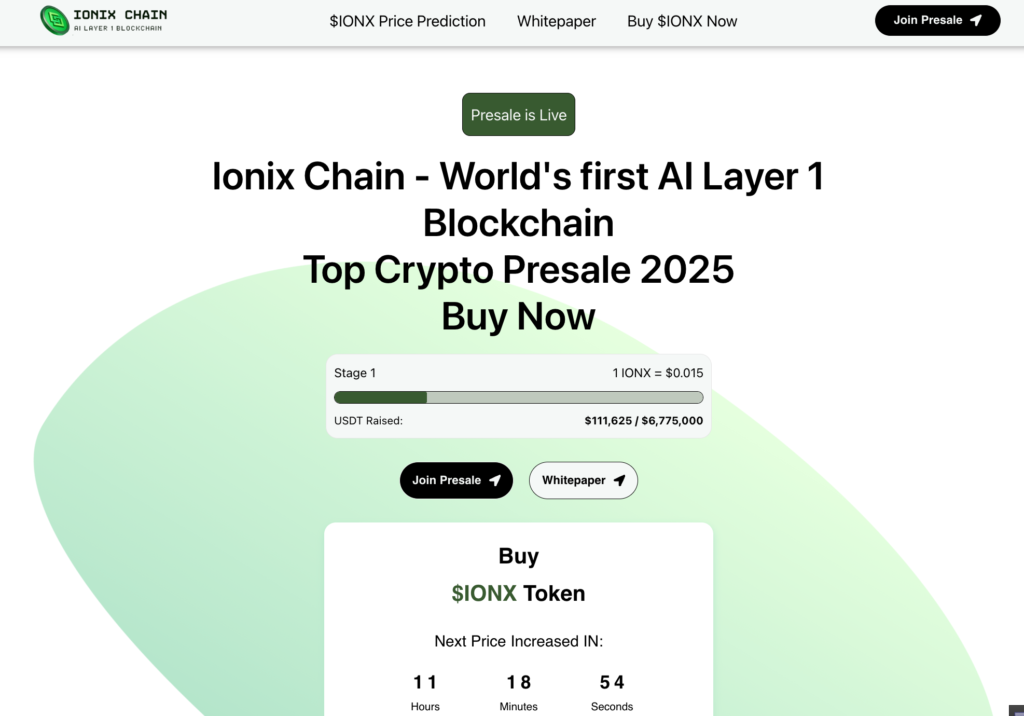The image size is (1024, 716).
Task: Click the arrow icon in header Join Presale
Action: pos(976,20)
